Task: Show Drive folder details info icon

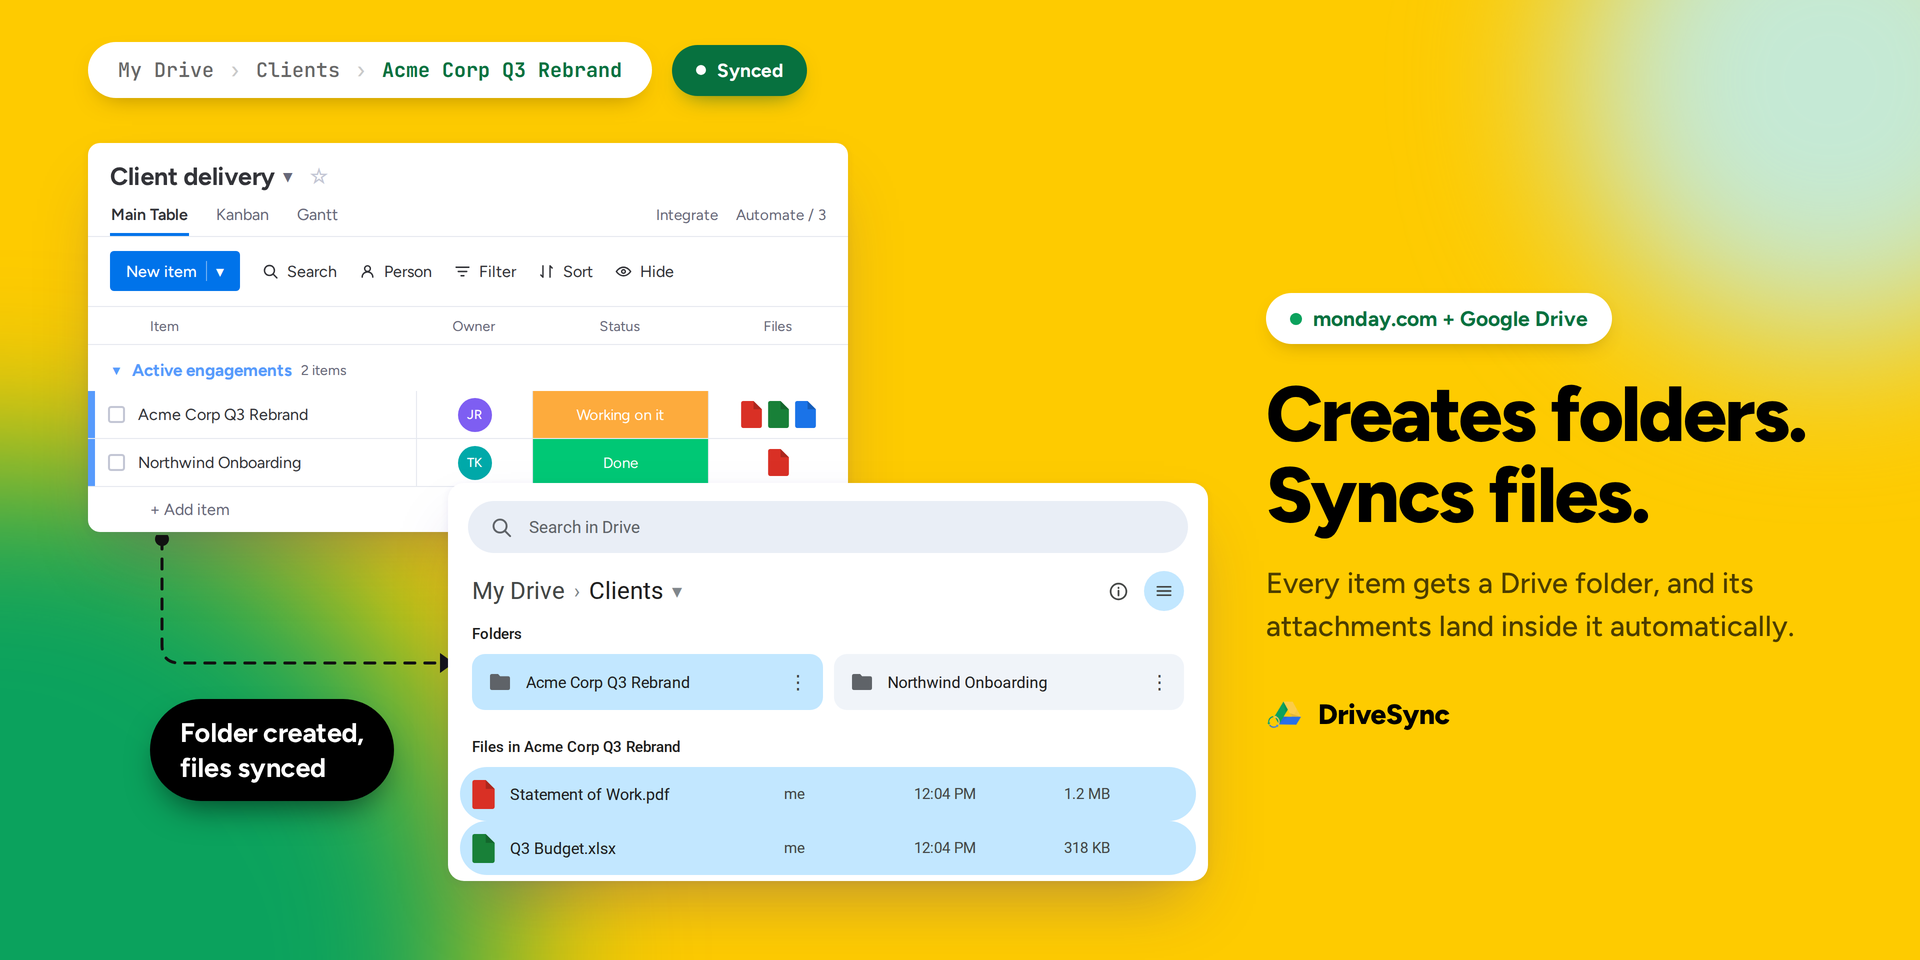Action: pyautogui.click(x=1118, y=591)
